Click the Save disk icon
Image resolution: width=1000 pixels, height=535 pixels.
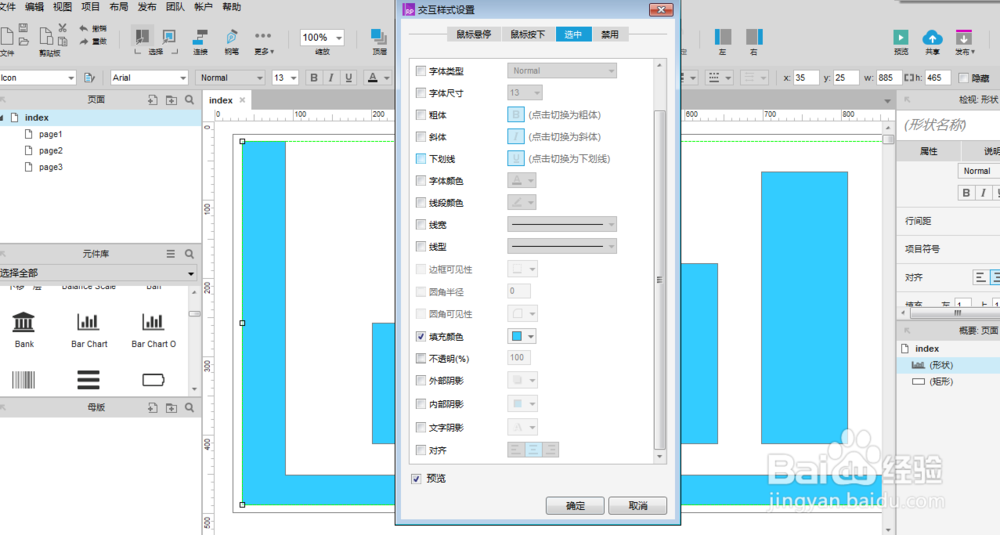24,28
